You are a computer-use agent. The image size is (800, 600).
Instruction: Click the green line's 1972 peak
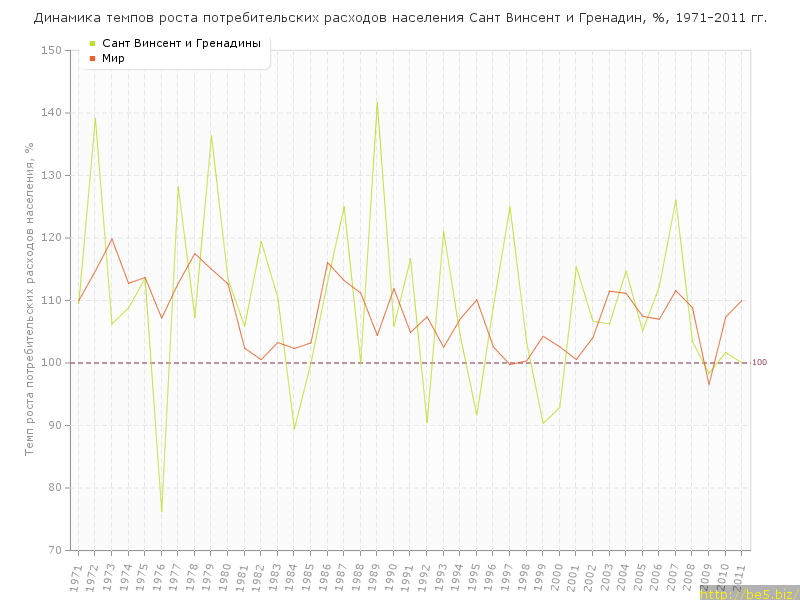coord(95,118)
